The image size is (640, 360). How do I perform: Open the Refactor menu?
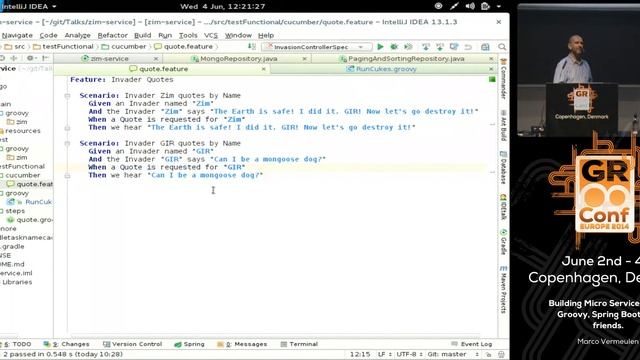113,36
